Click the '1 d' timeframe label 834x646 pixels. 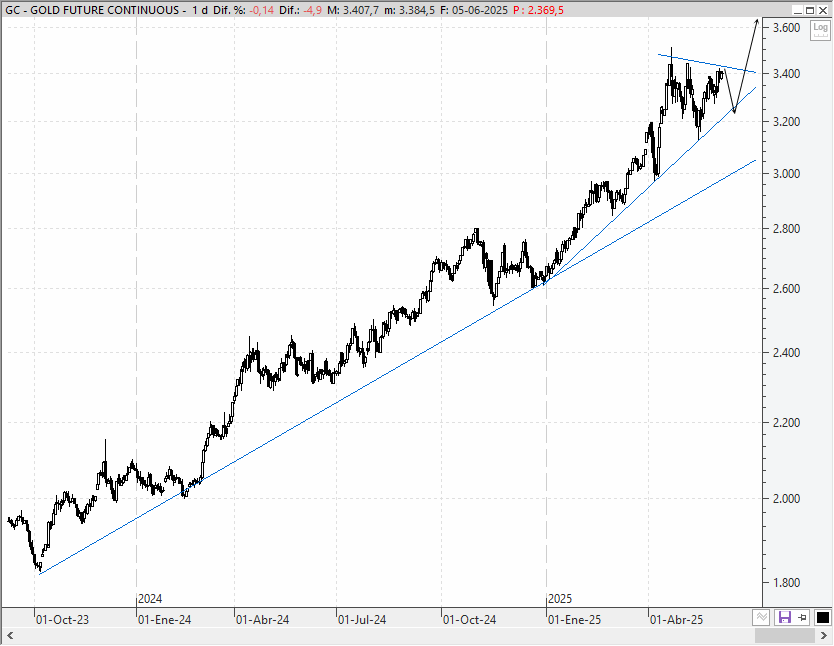(x=200, y=10)
